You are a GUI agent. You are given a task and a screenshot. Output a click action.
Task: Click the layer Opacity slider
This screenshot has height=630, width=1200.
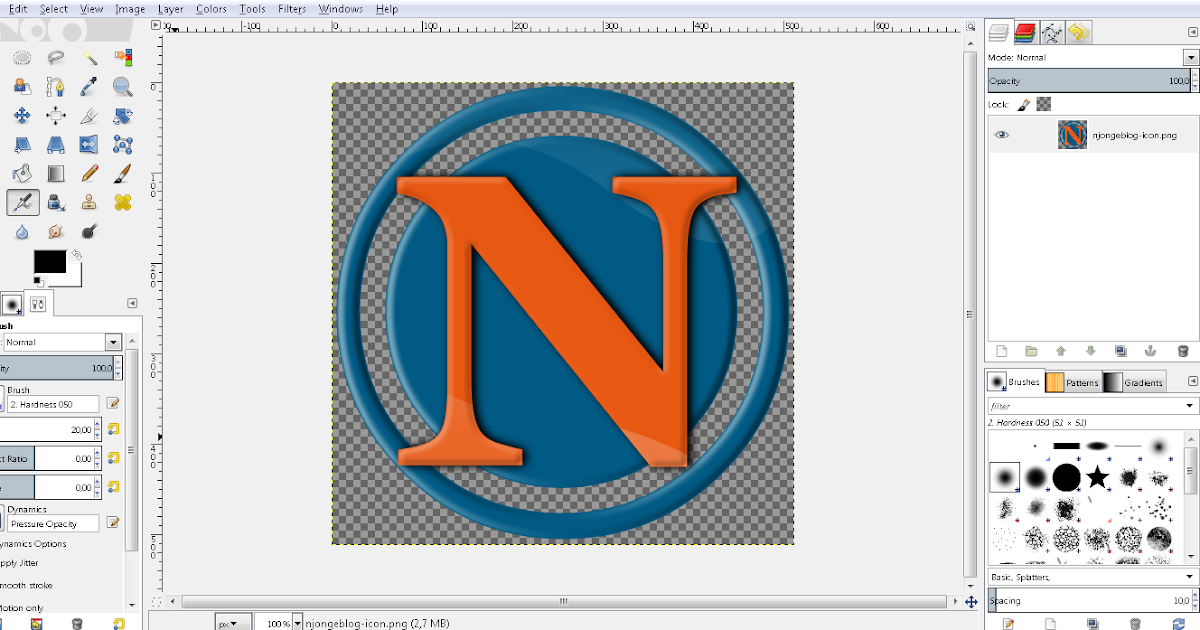click(1085, 81)
